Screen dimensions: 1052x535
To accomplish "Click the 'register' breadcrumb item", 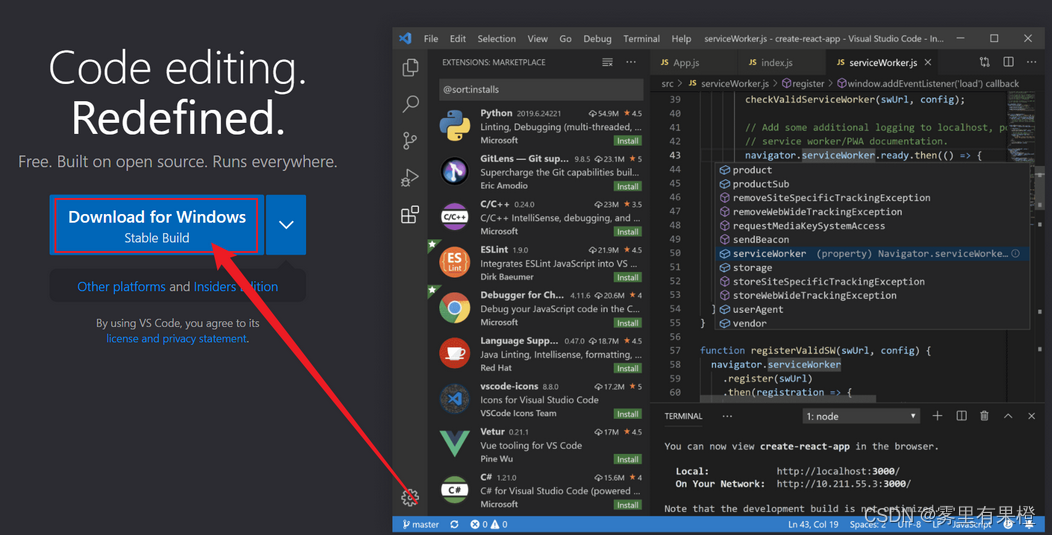I will 802,83.
